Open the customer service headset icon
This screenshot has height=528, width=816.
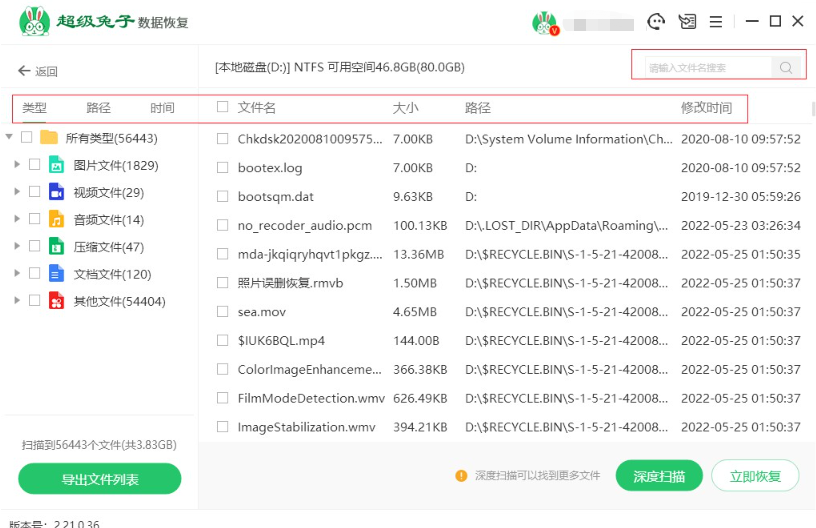tap(656, 21)
